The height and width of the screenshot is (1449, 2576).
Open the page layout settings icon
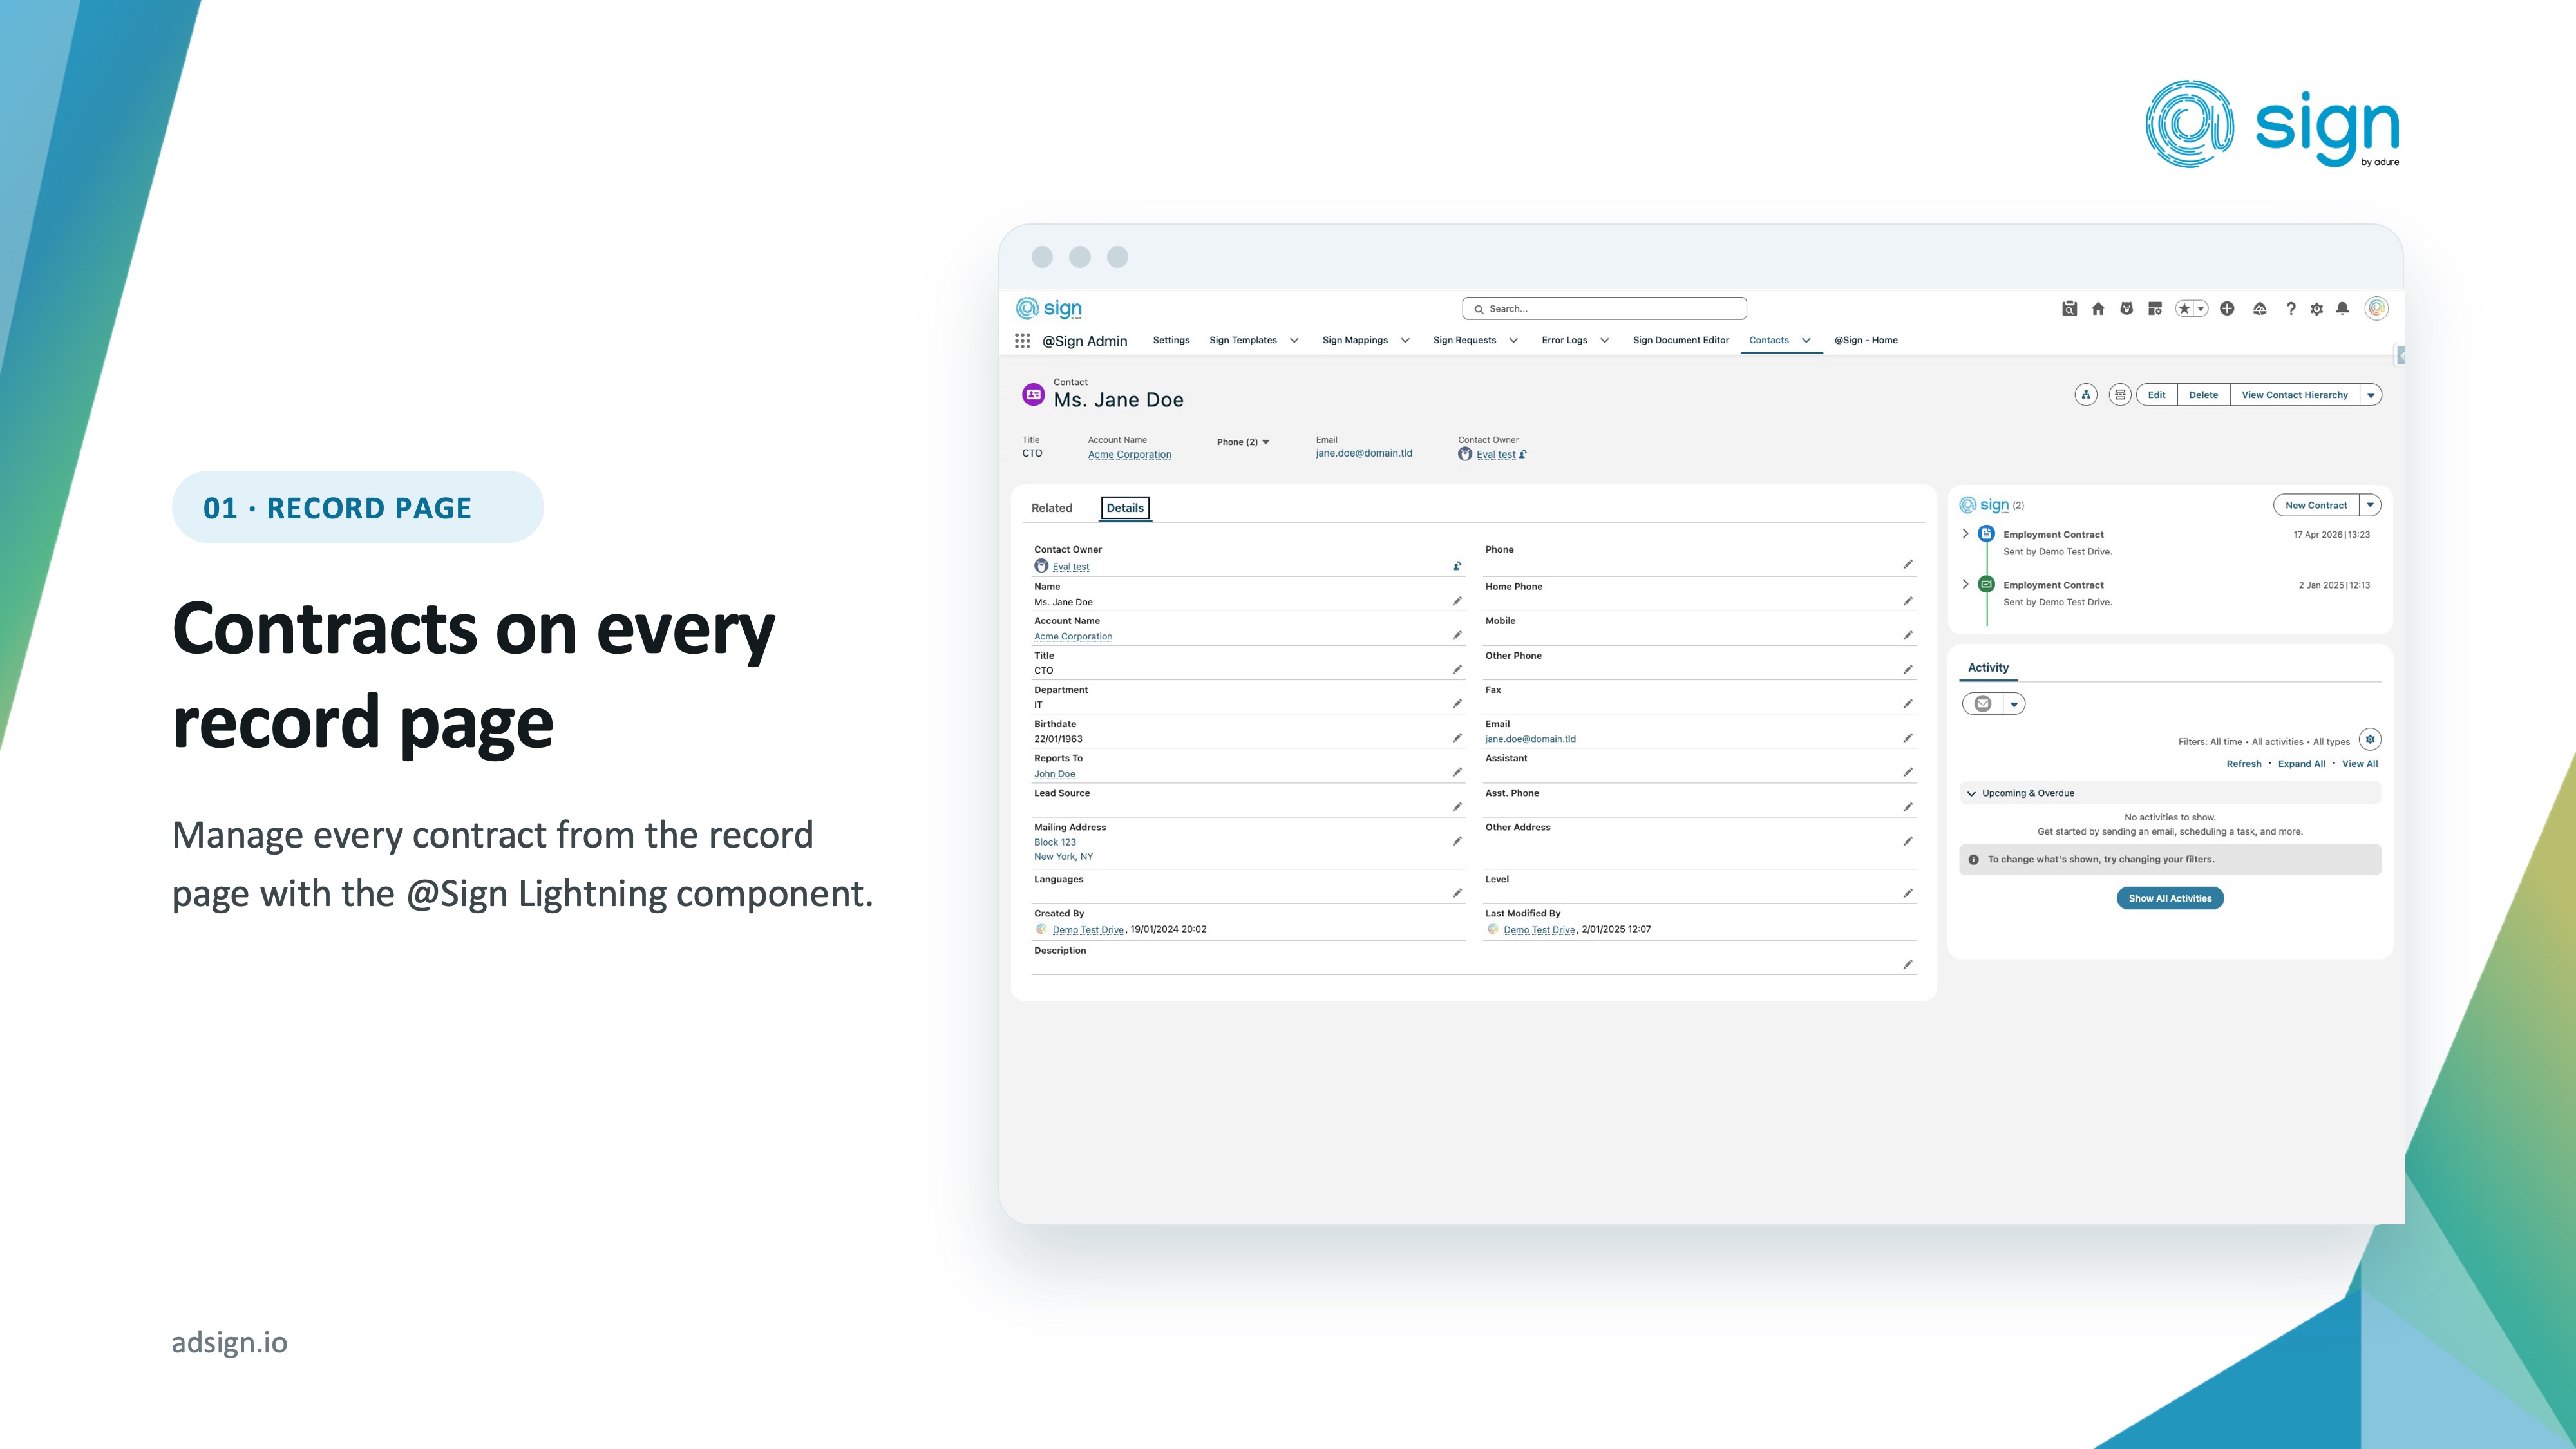click(x=2155, y=309)
